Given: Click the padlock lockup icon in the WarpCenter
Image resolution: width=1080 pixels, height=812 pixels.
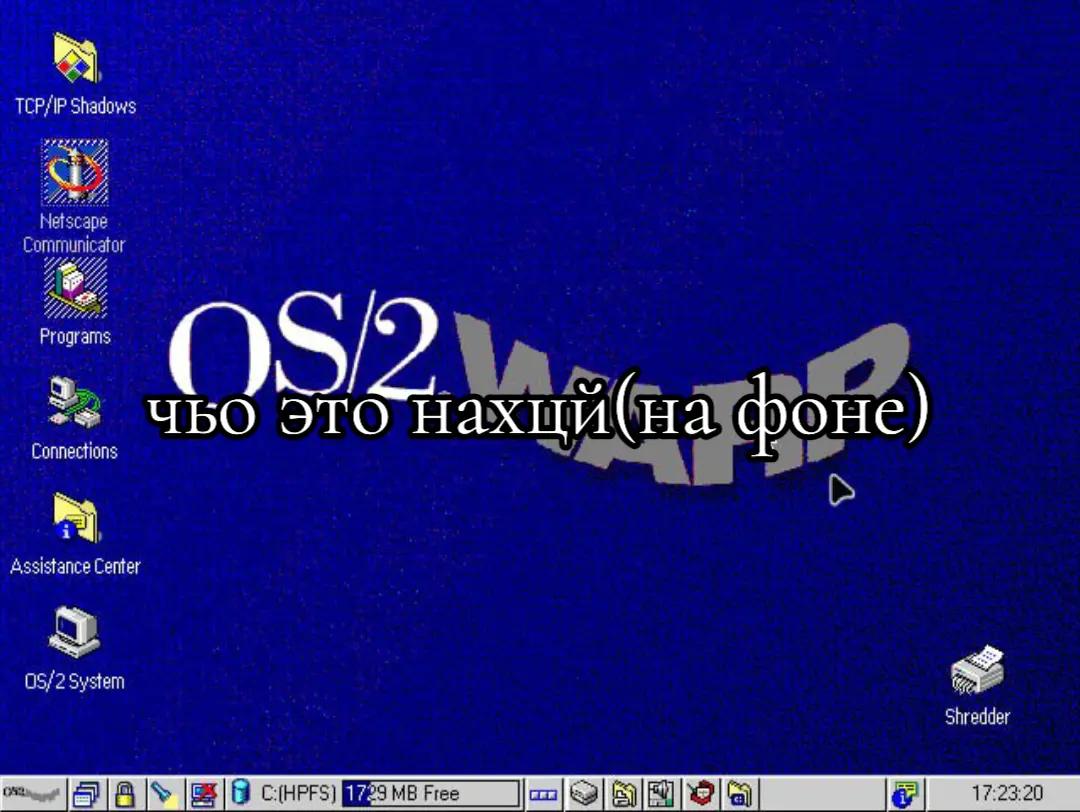Looking at the screenshot, I should pyautogui.click(x=125, y=794).
